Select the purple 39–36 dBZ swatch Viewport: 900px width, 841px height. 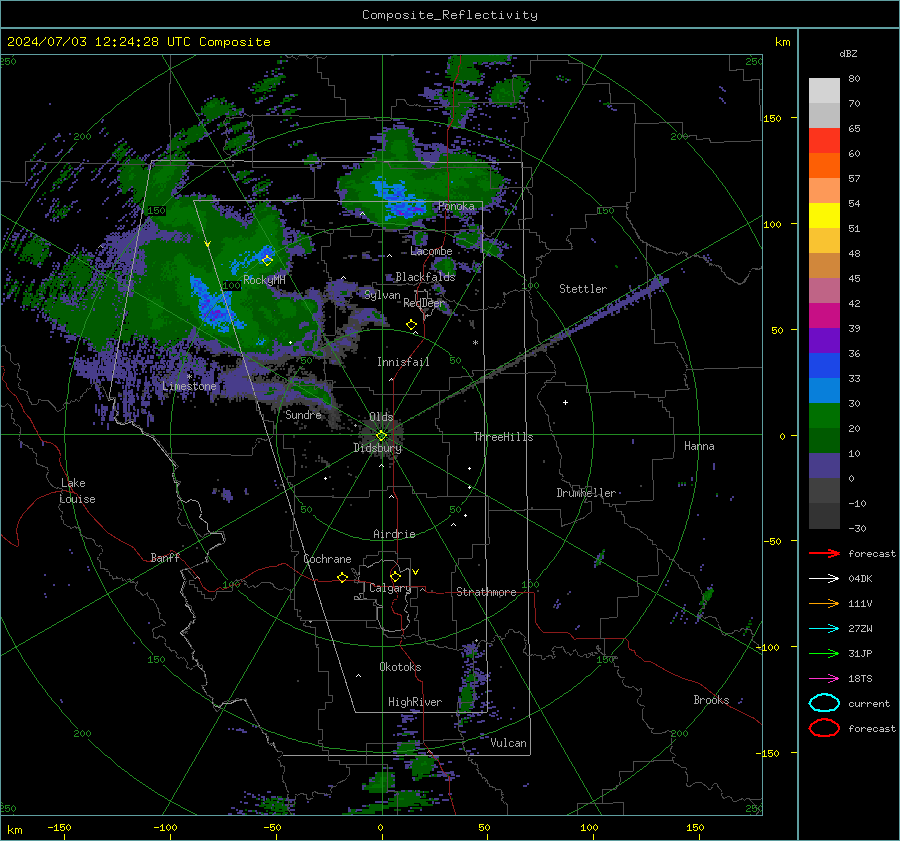click(x=824, y=340)
